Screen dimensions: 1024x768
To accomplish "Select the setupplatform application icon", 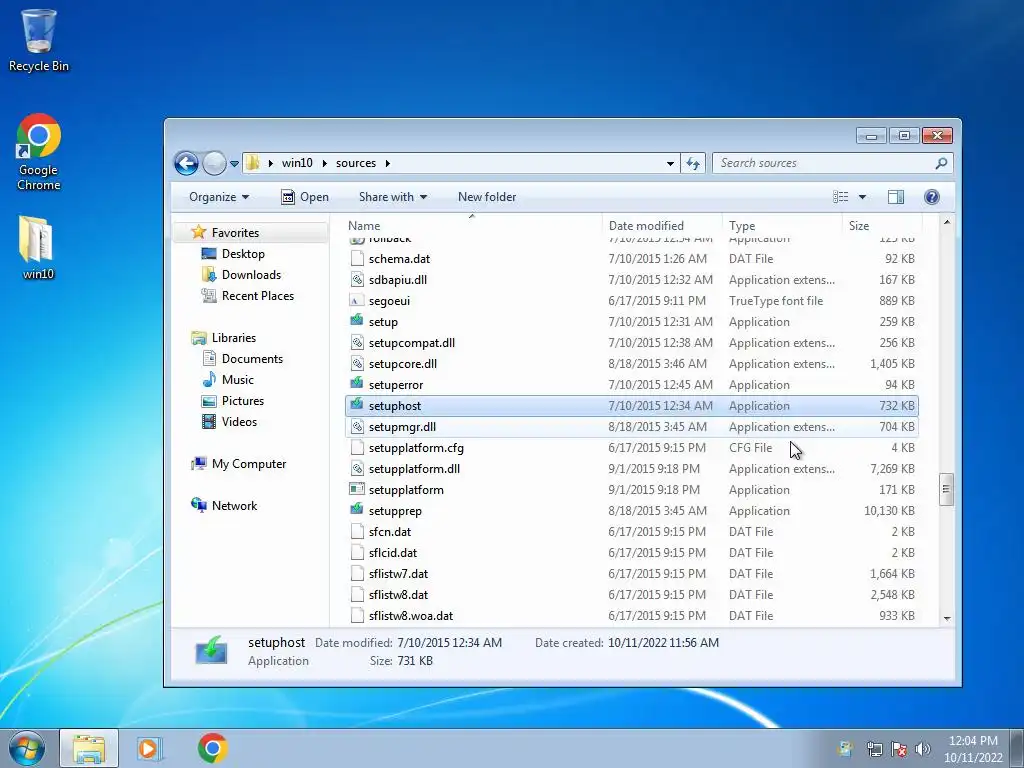I will point(357,489).
